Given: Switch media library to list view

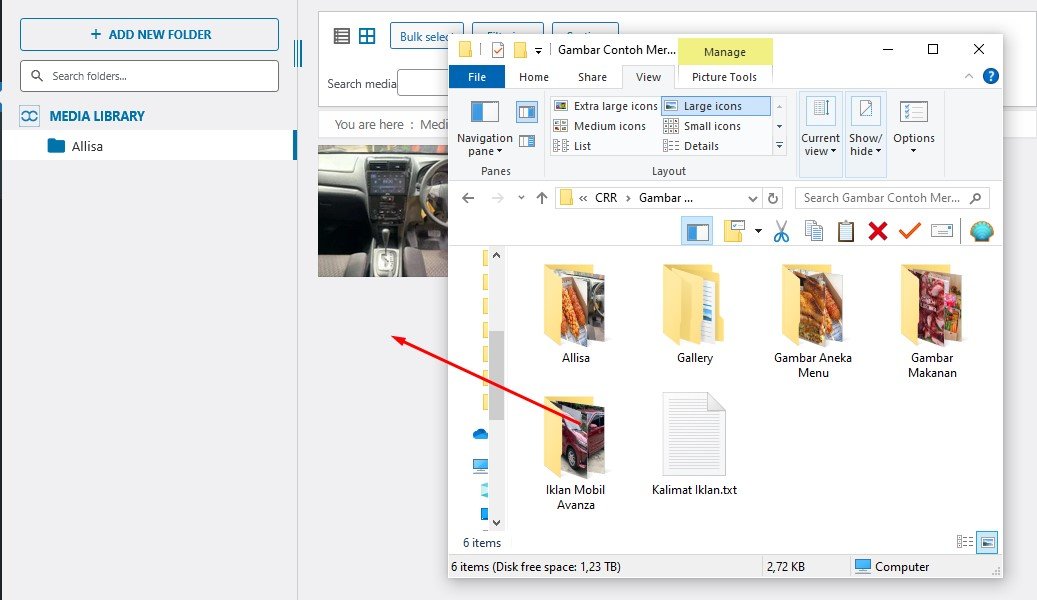Looking at the screenshot, I should [x=342, y=36].
